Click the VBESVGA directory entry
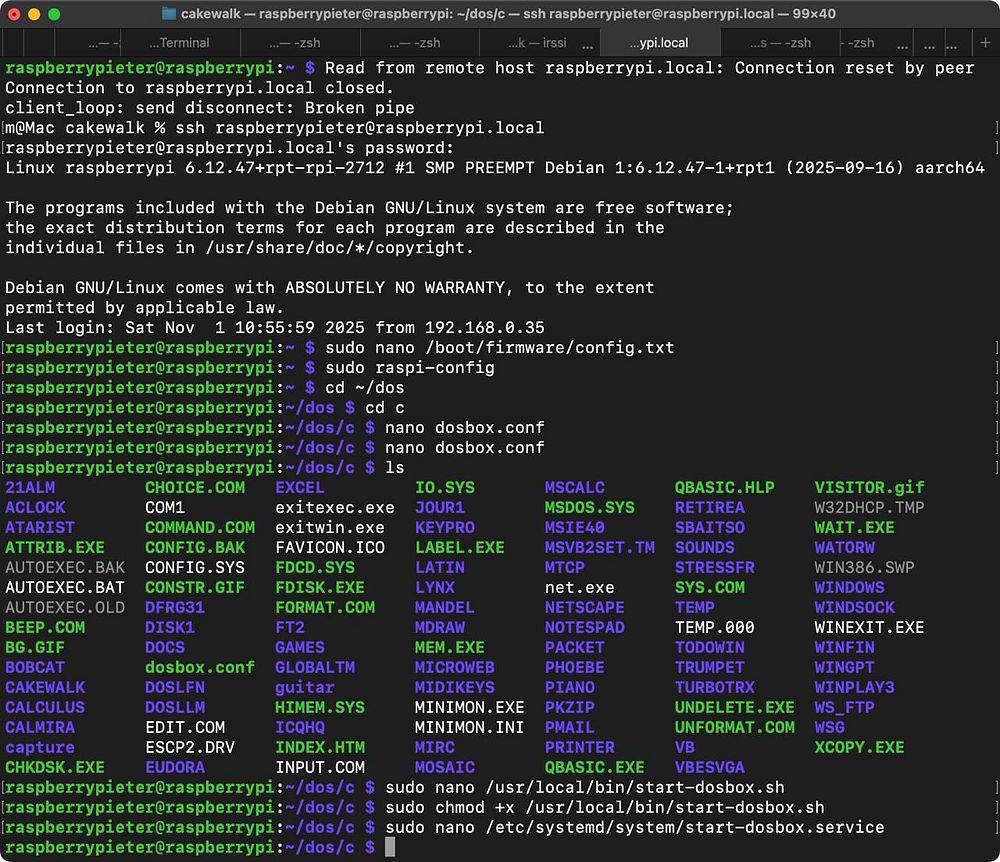Viewport: 1000px width, 862px height. (710, 768)
